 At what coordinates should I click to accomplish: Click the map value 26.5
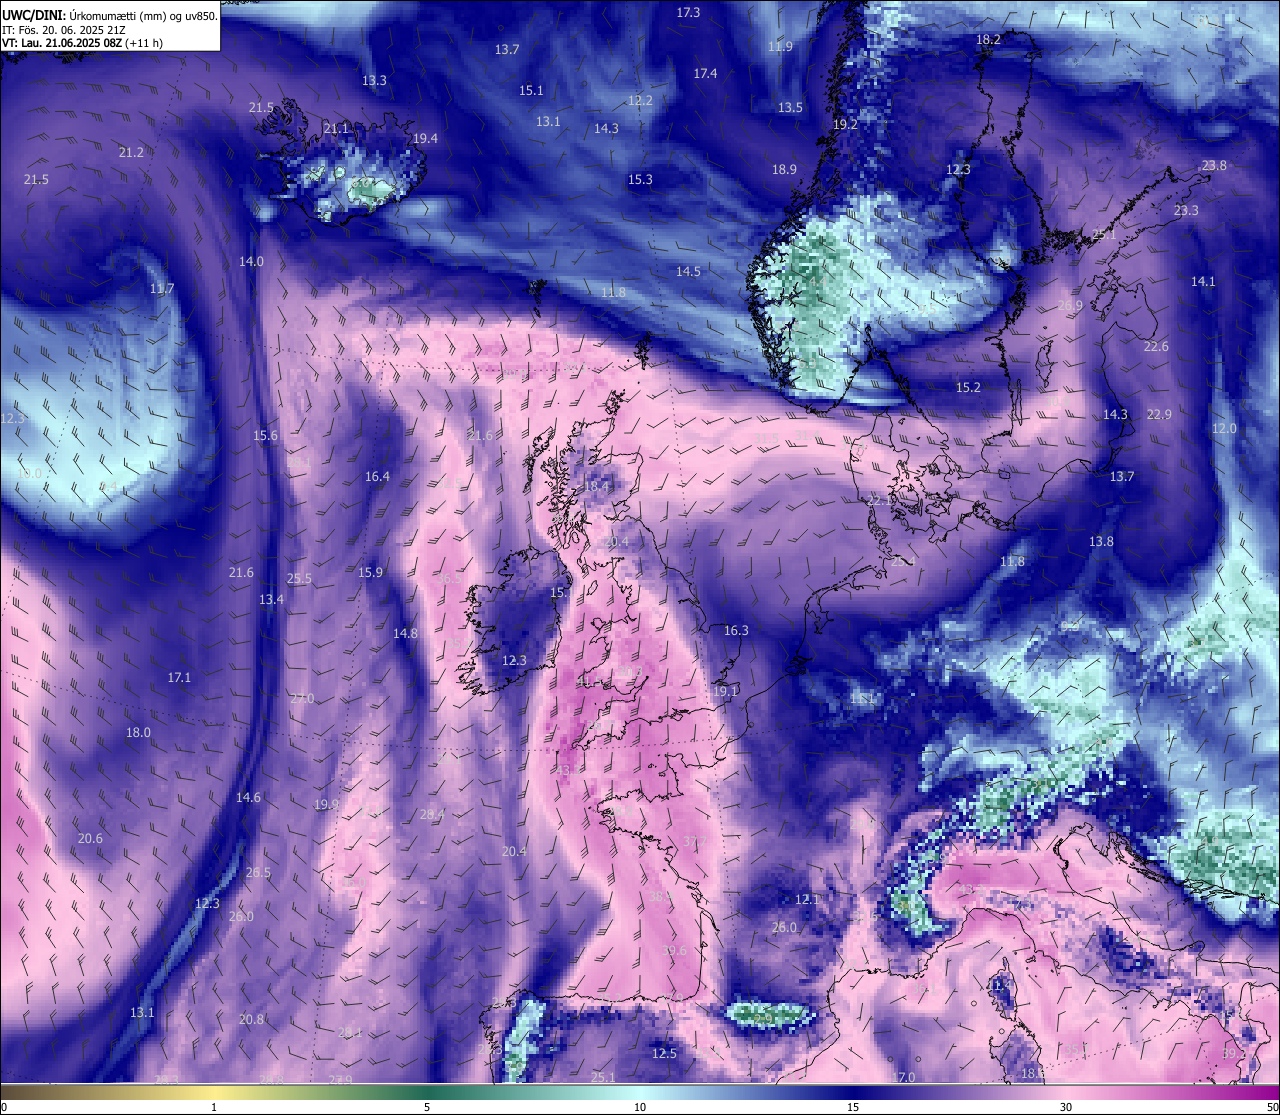tap(258, 873)
